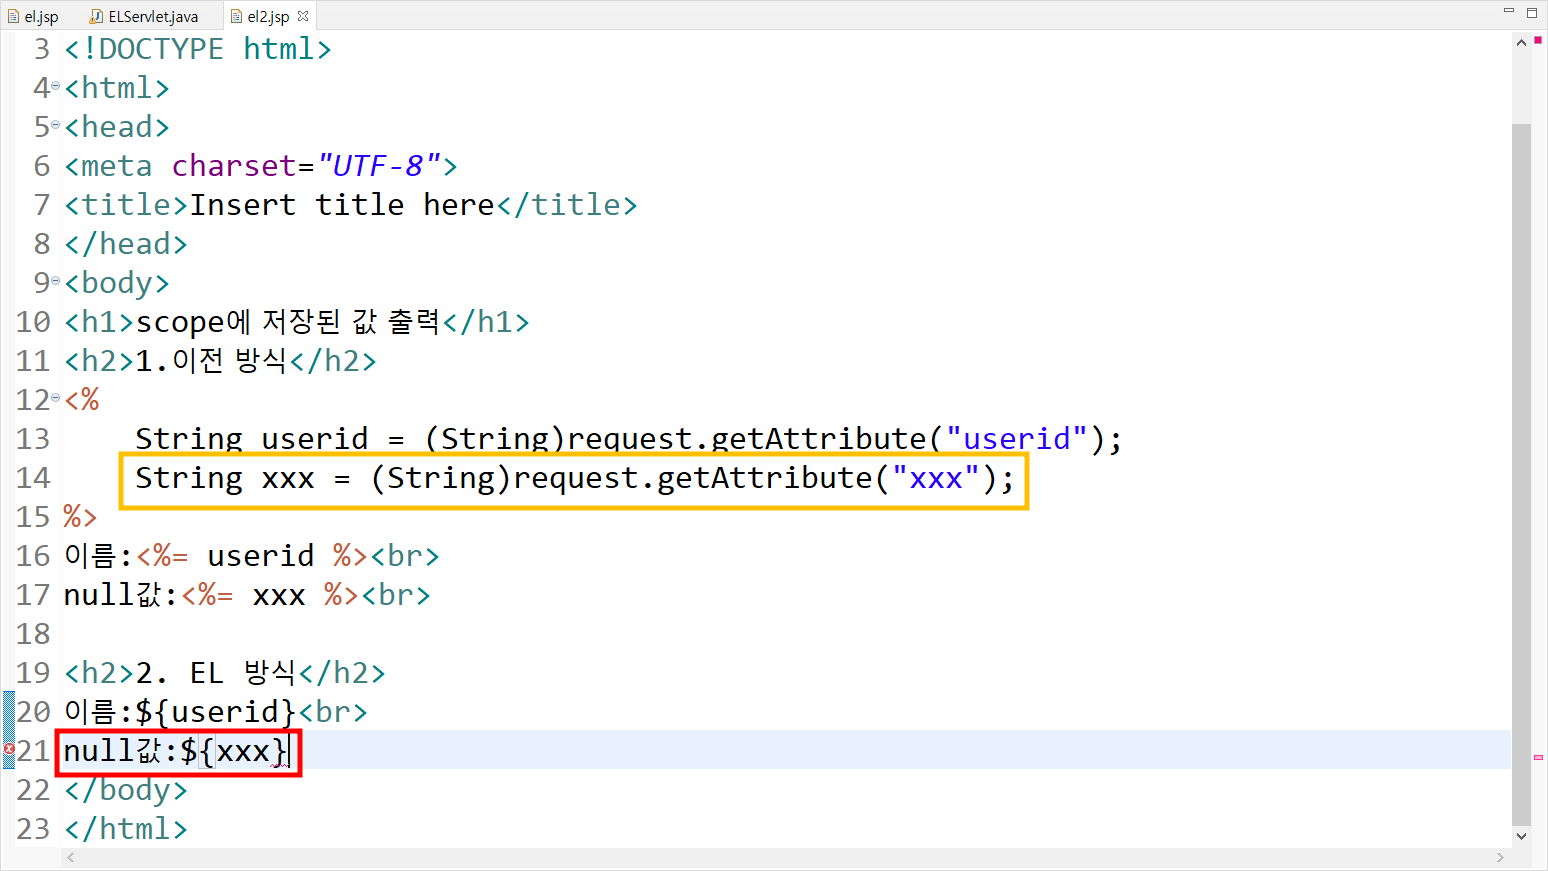Click the "userid" string literal on line 13
This screenshot has height=871, width=1548.
point(1016,439)
